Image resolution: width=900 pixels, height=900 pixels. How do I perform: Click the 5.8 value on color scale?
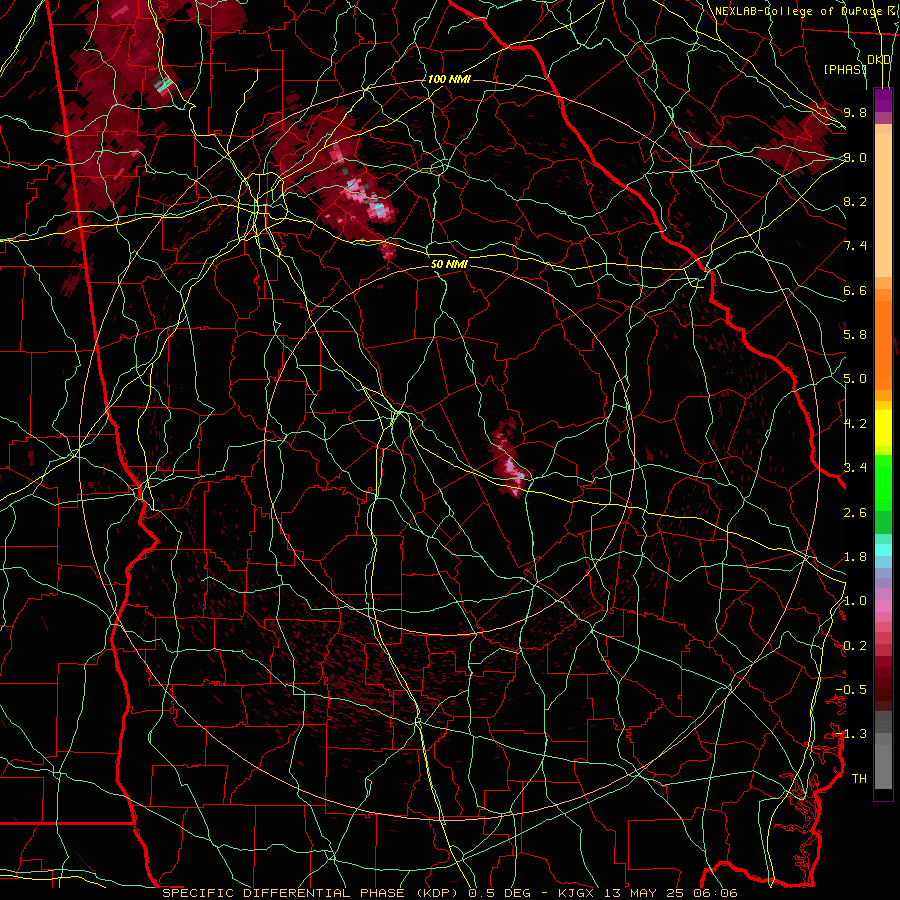click(x=855, y=335)
